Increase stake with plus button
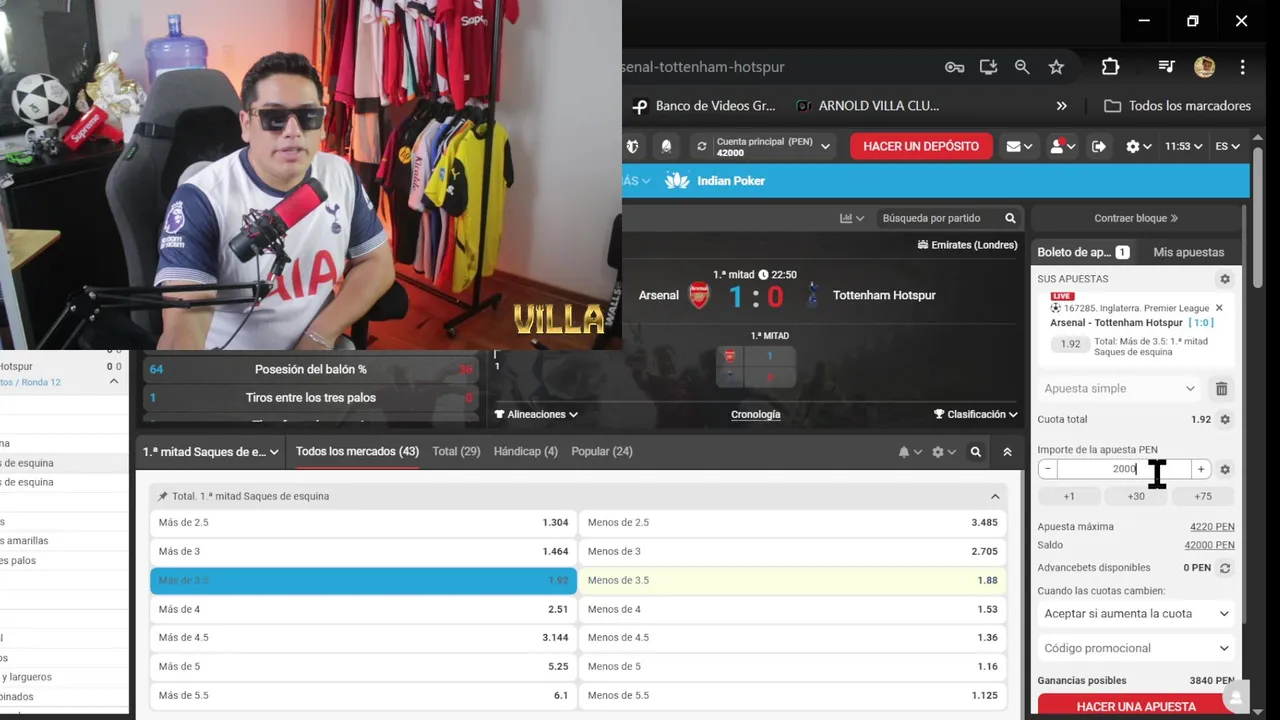This screenshot has width=1280, height=720. [x=1201, y=469]
